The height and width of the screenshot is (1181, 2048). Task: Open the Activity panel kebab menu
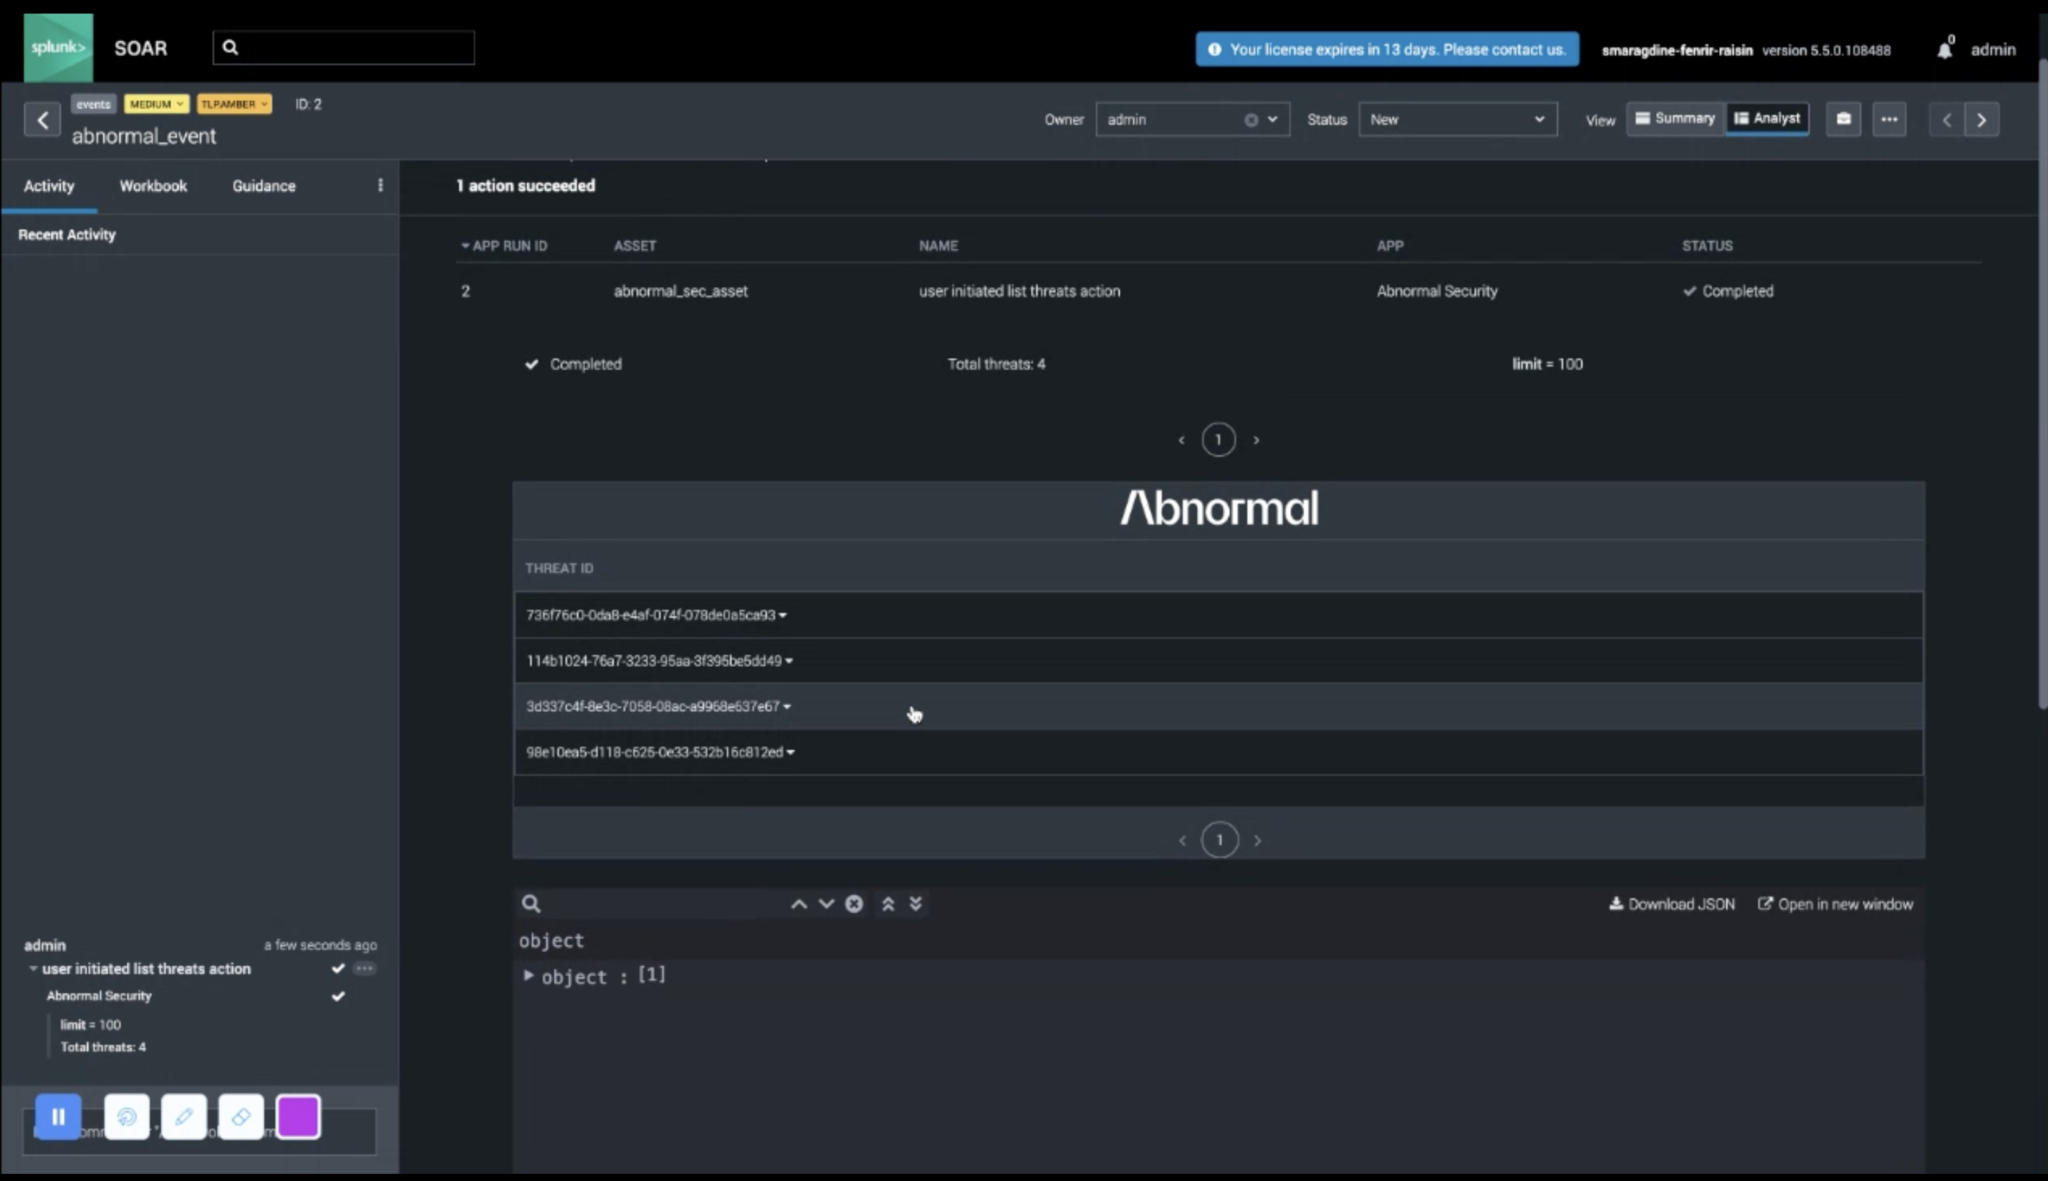pos(380,185)
